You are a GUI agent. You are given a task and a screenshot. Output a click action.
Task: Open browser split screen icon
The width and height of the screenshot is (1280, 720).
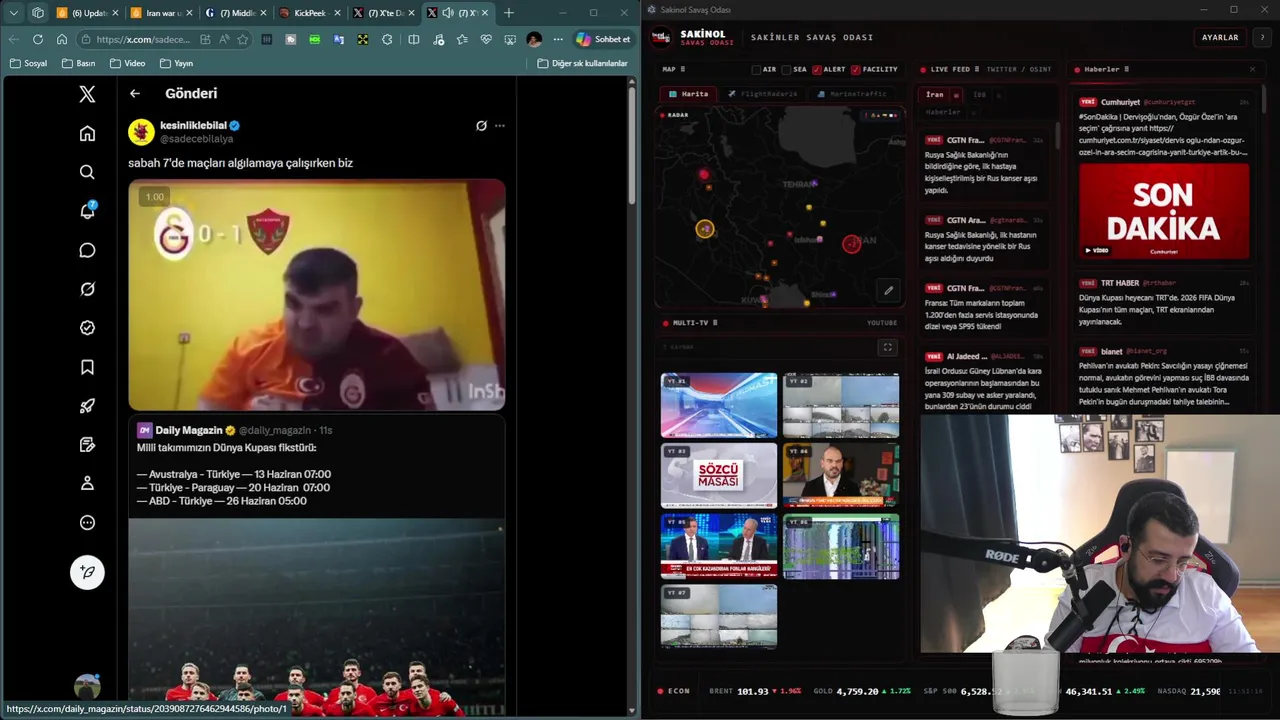(413, 39)
